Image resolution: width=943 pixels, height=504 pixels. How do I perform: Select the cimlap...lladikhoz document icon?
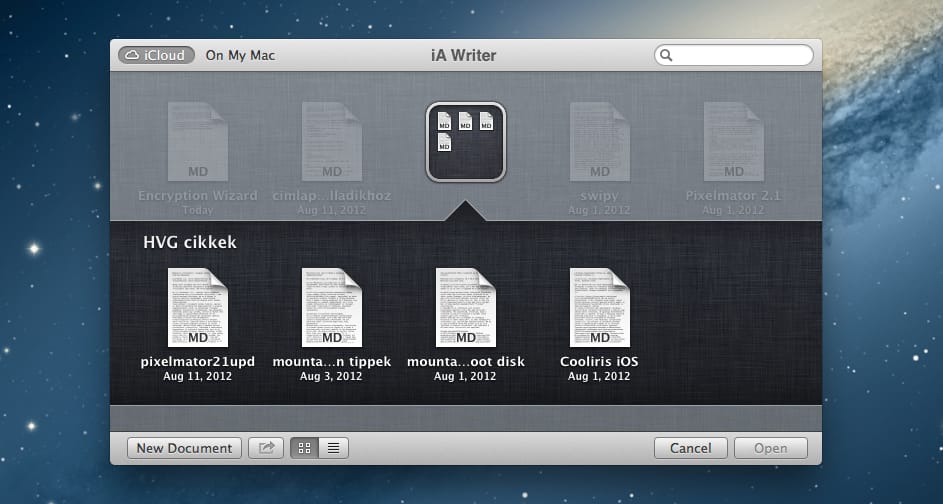coord(331,142)
